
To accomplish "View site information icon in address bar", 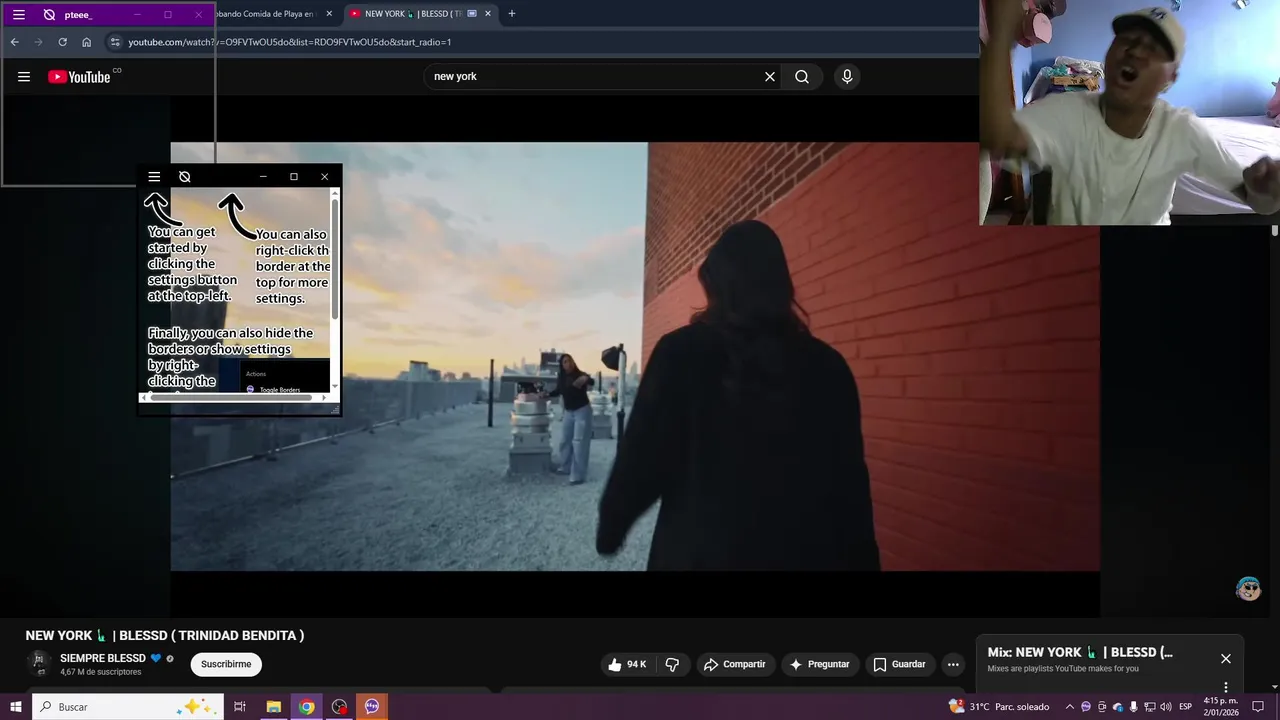I will point(115,42).
